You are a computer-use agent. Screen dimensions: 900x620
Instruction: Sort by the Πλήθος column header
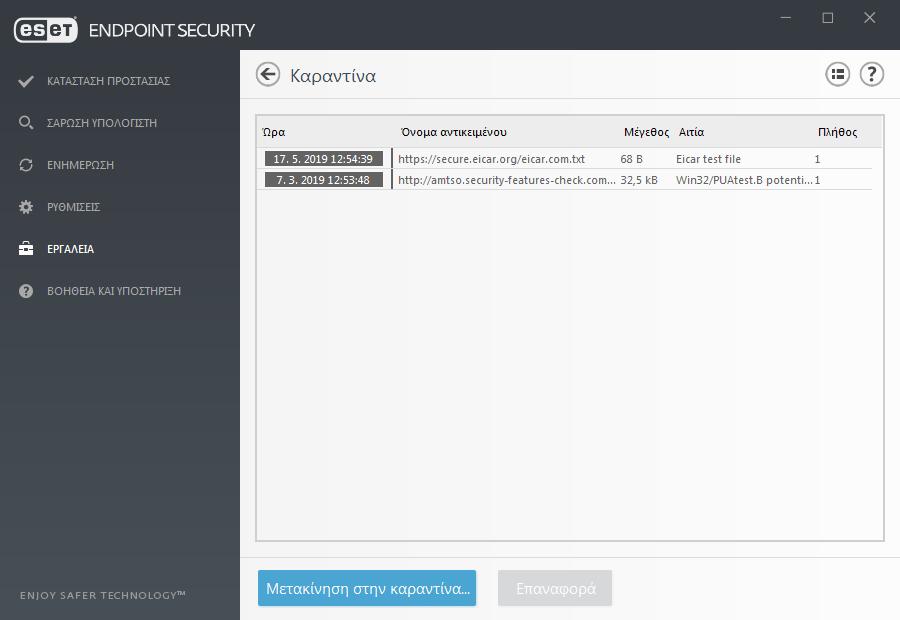[x=837, y=132]
